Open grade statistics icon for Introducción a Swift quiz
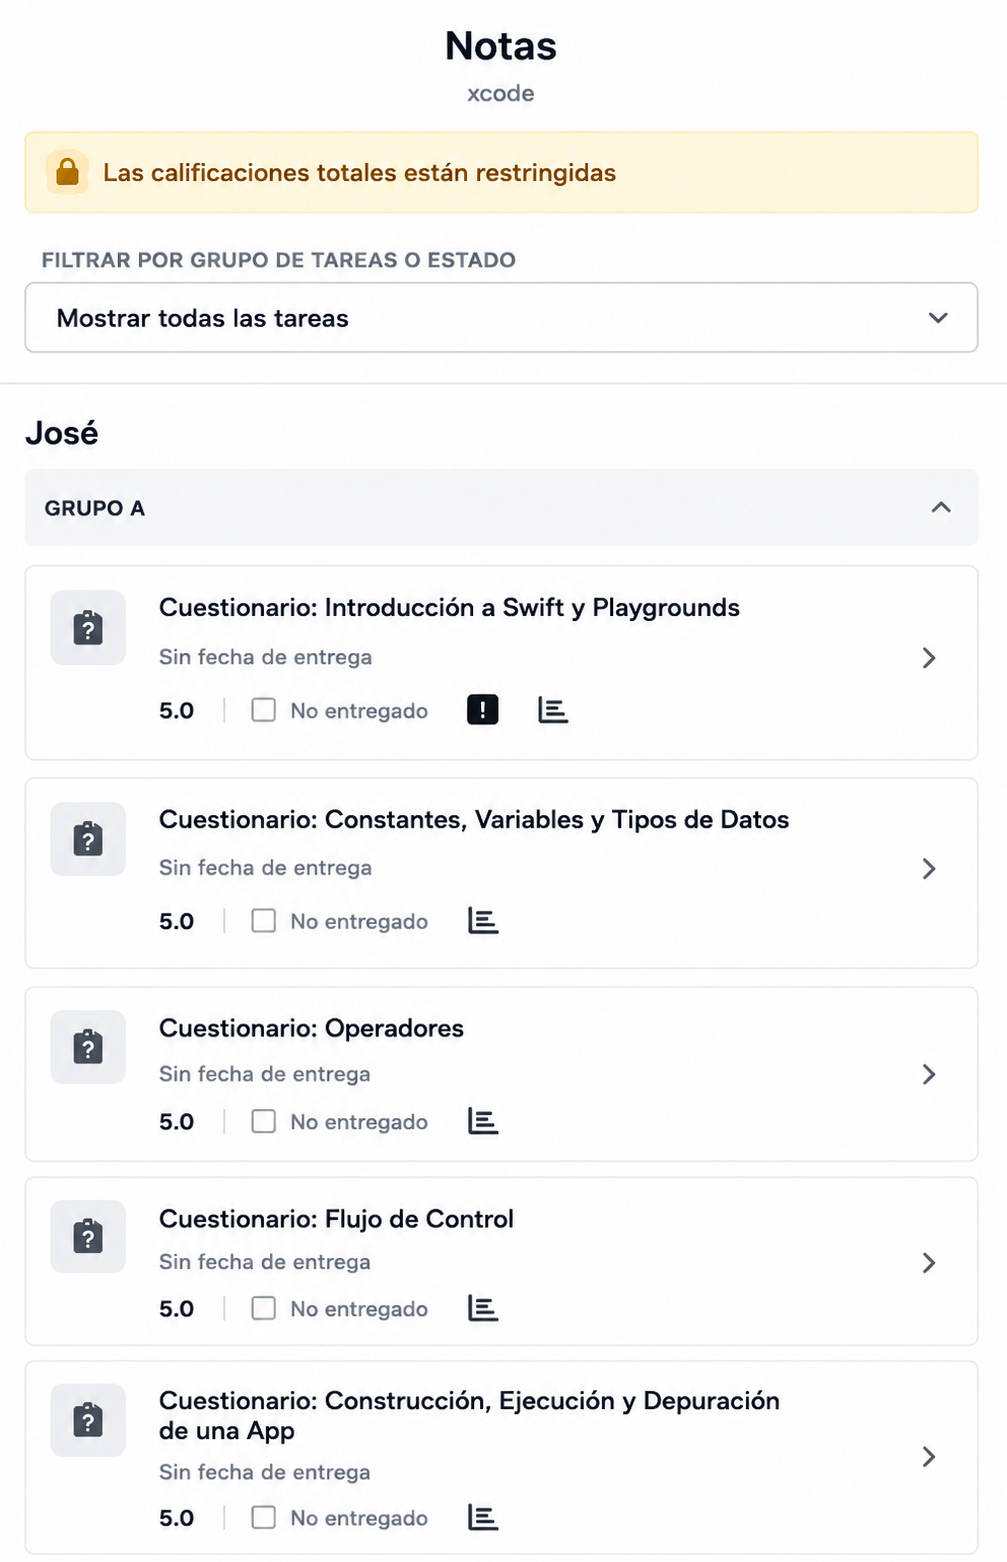The width and height of the screenshot is (1007, 1562). 553,710
